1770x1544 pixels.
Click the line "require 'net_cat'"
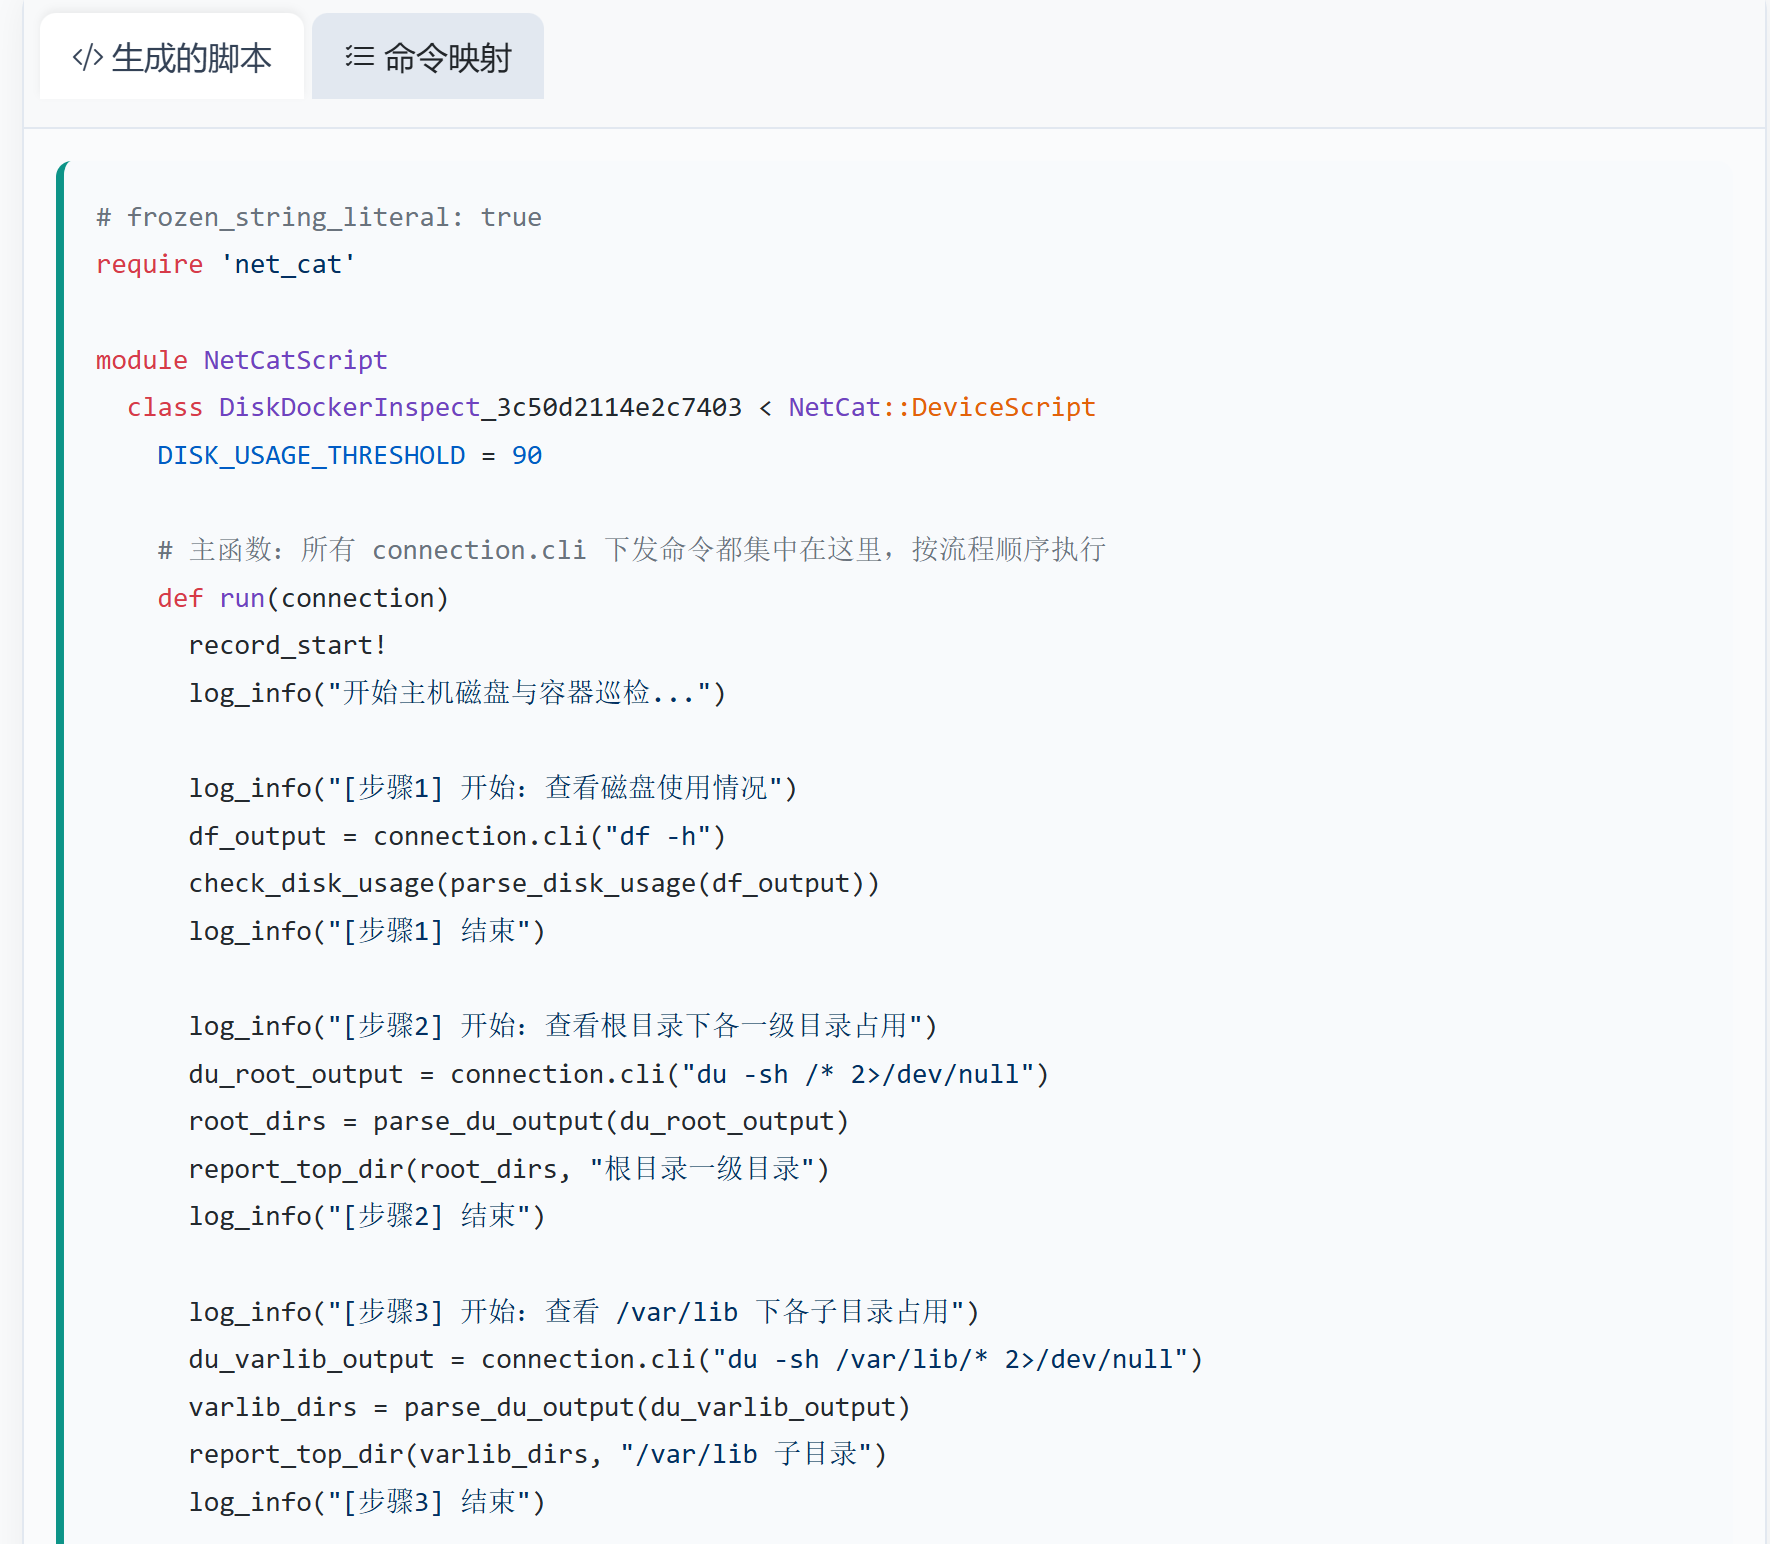[x=226, y=264]
